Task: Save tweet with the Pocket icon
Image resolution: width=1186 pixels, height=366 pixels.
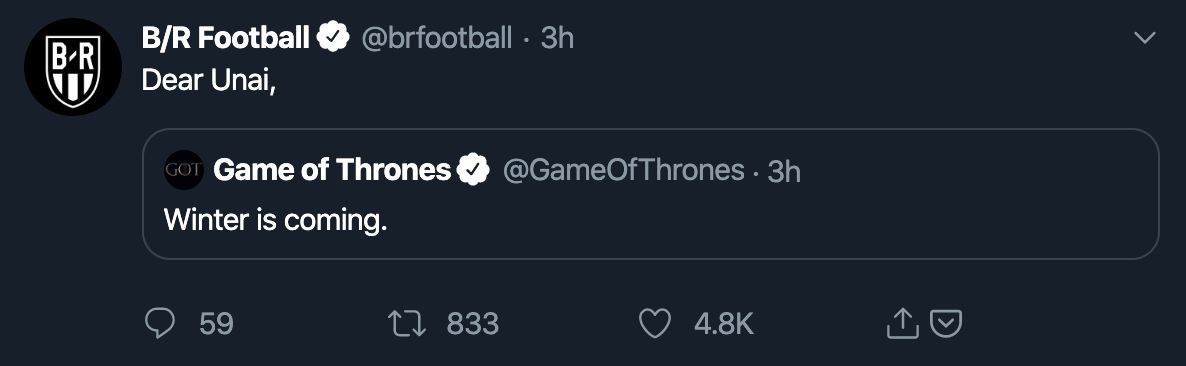Action: pyautogui.click(x=945, y=324)
